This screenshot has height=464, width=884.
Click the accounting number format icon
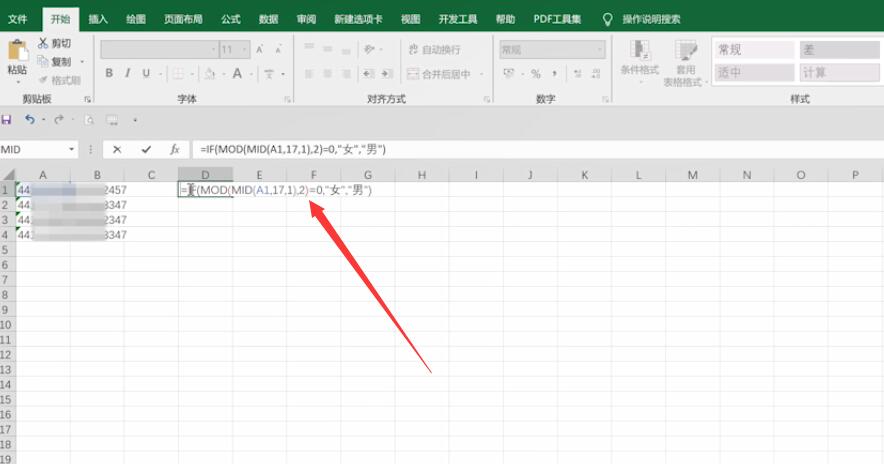509,73
